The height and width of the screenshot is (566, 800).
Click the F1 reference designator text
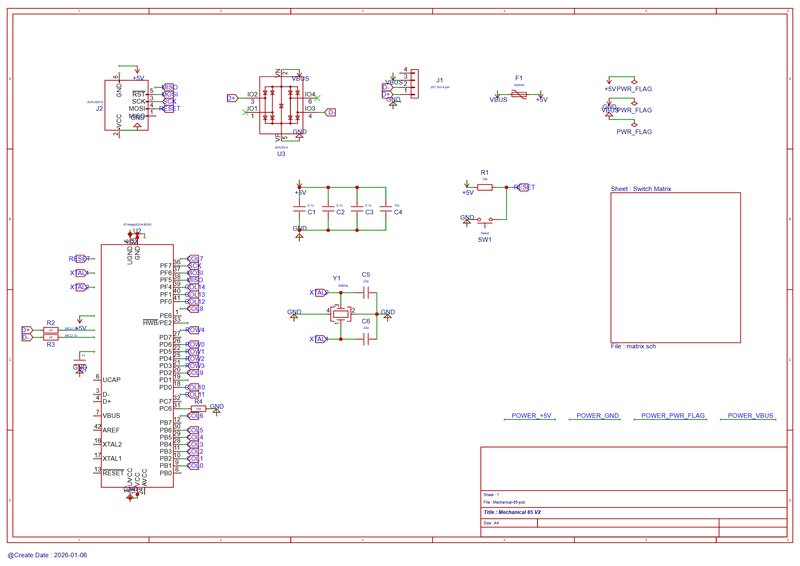519,78
